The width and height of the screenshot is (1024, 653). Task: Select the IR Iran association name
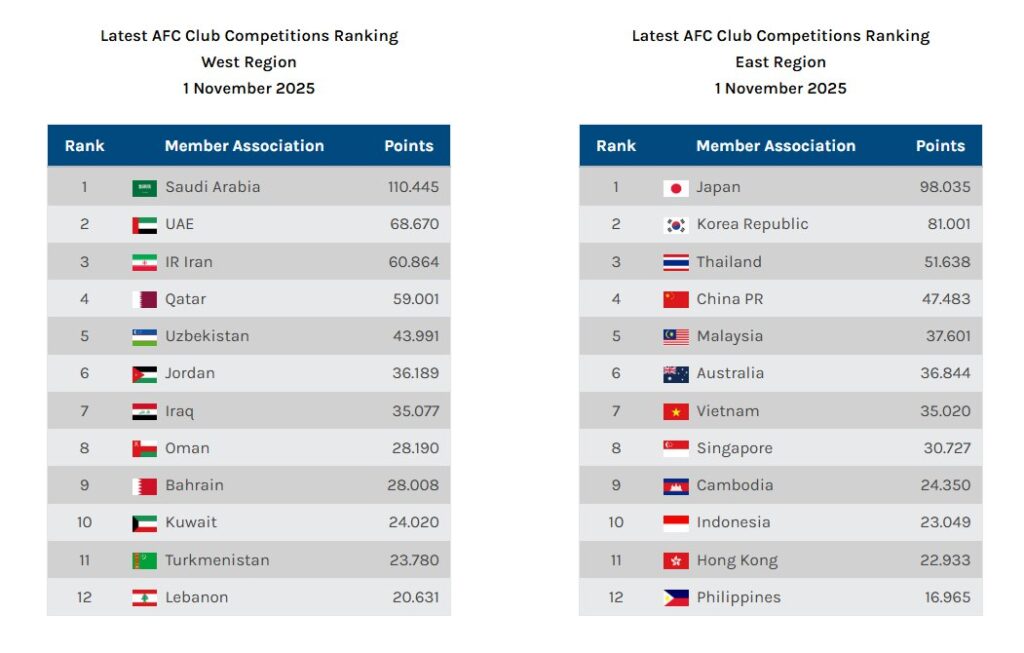(189, 262)
